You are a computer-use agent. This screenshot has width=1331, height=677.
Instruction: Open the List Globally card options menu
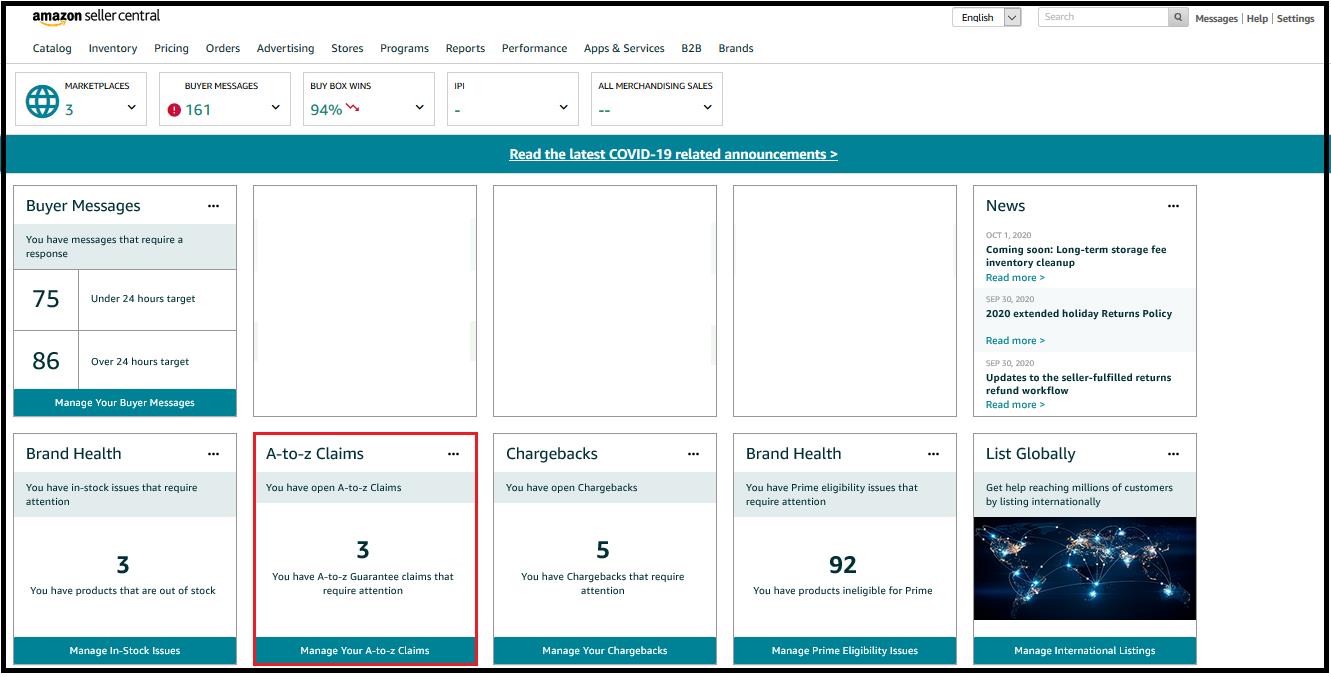coord(1173,454)
